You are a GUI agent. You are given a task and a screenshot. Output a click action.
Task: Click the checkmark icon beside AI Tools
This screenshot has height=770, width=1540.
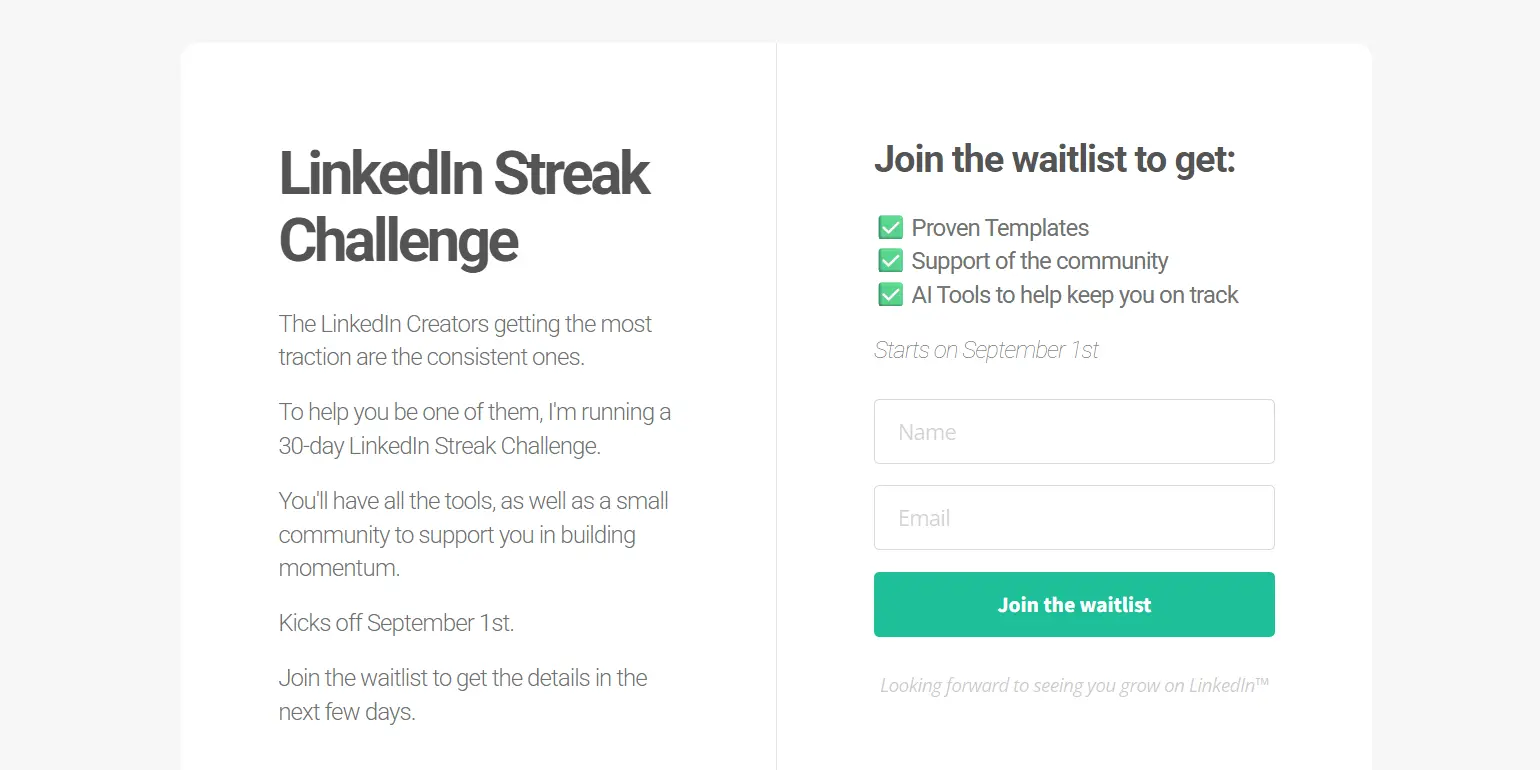tap(890, 295)
